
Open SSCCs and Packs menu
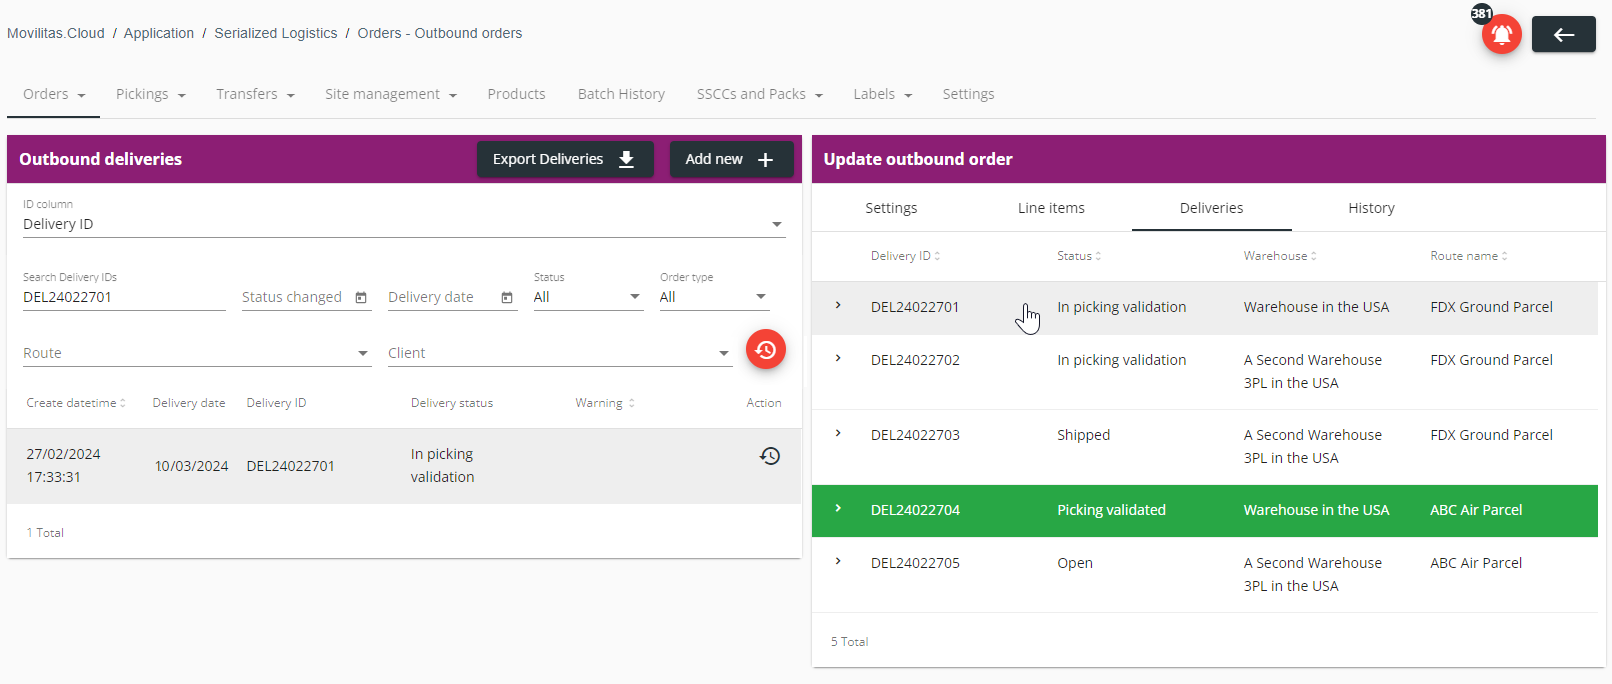(x=760, y=94)
